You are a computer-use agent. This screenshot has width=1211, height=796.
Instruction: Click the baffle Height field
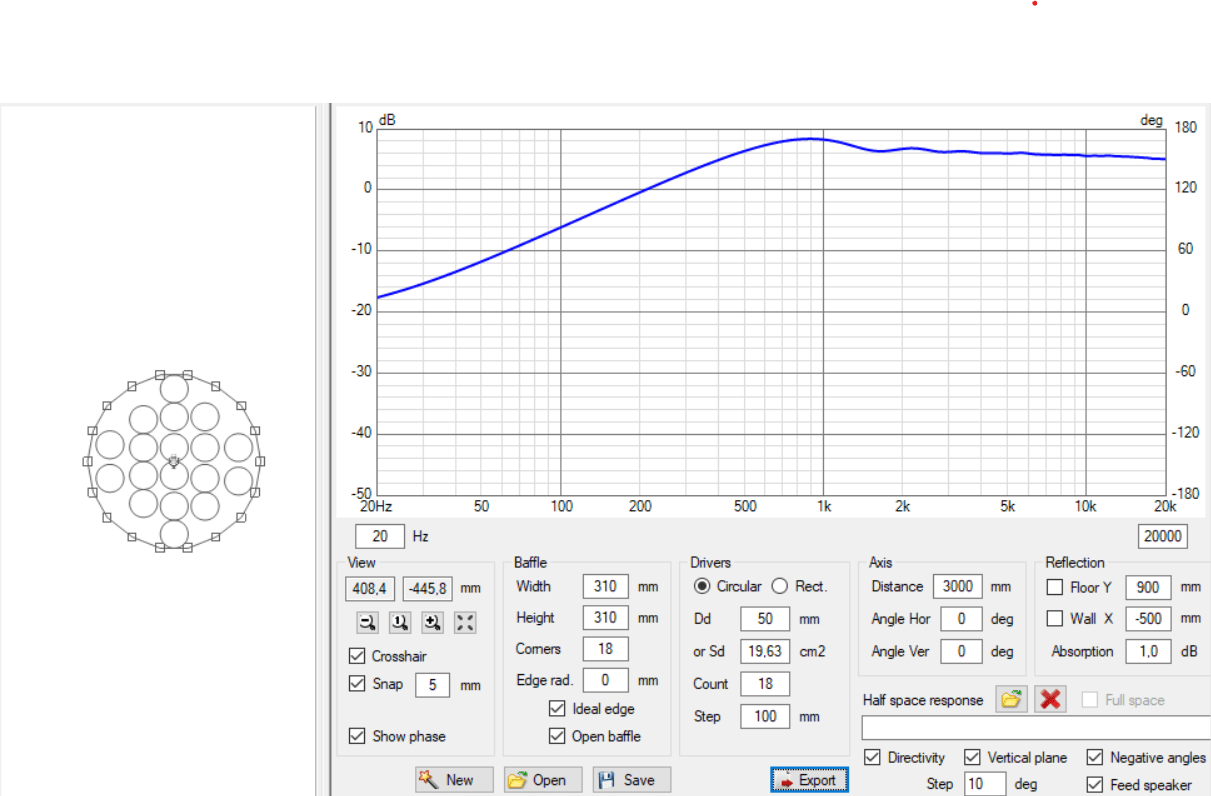[x=605, y=618]
